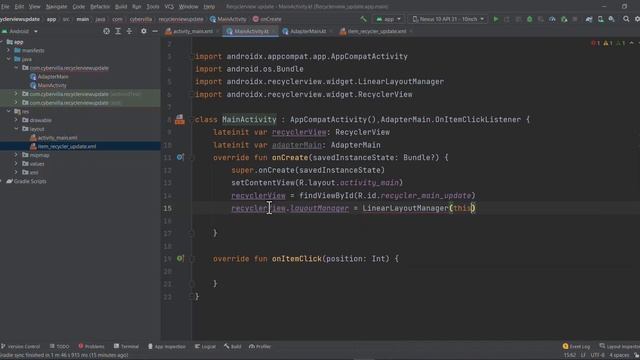The image size is (640, 360).
Task: Click the Rerun icon next to Run
Action: point(507,19)
